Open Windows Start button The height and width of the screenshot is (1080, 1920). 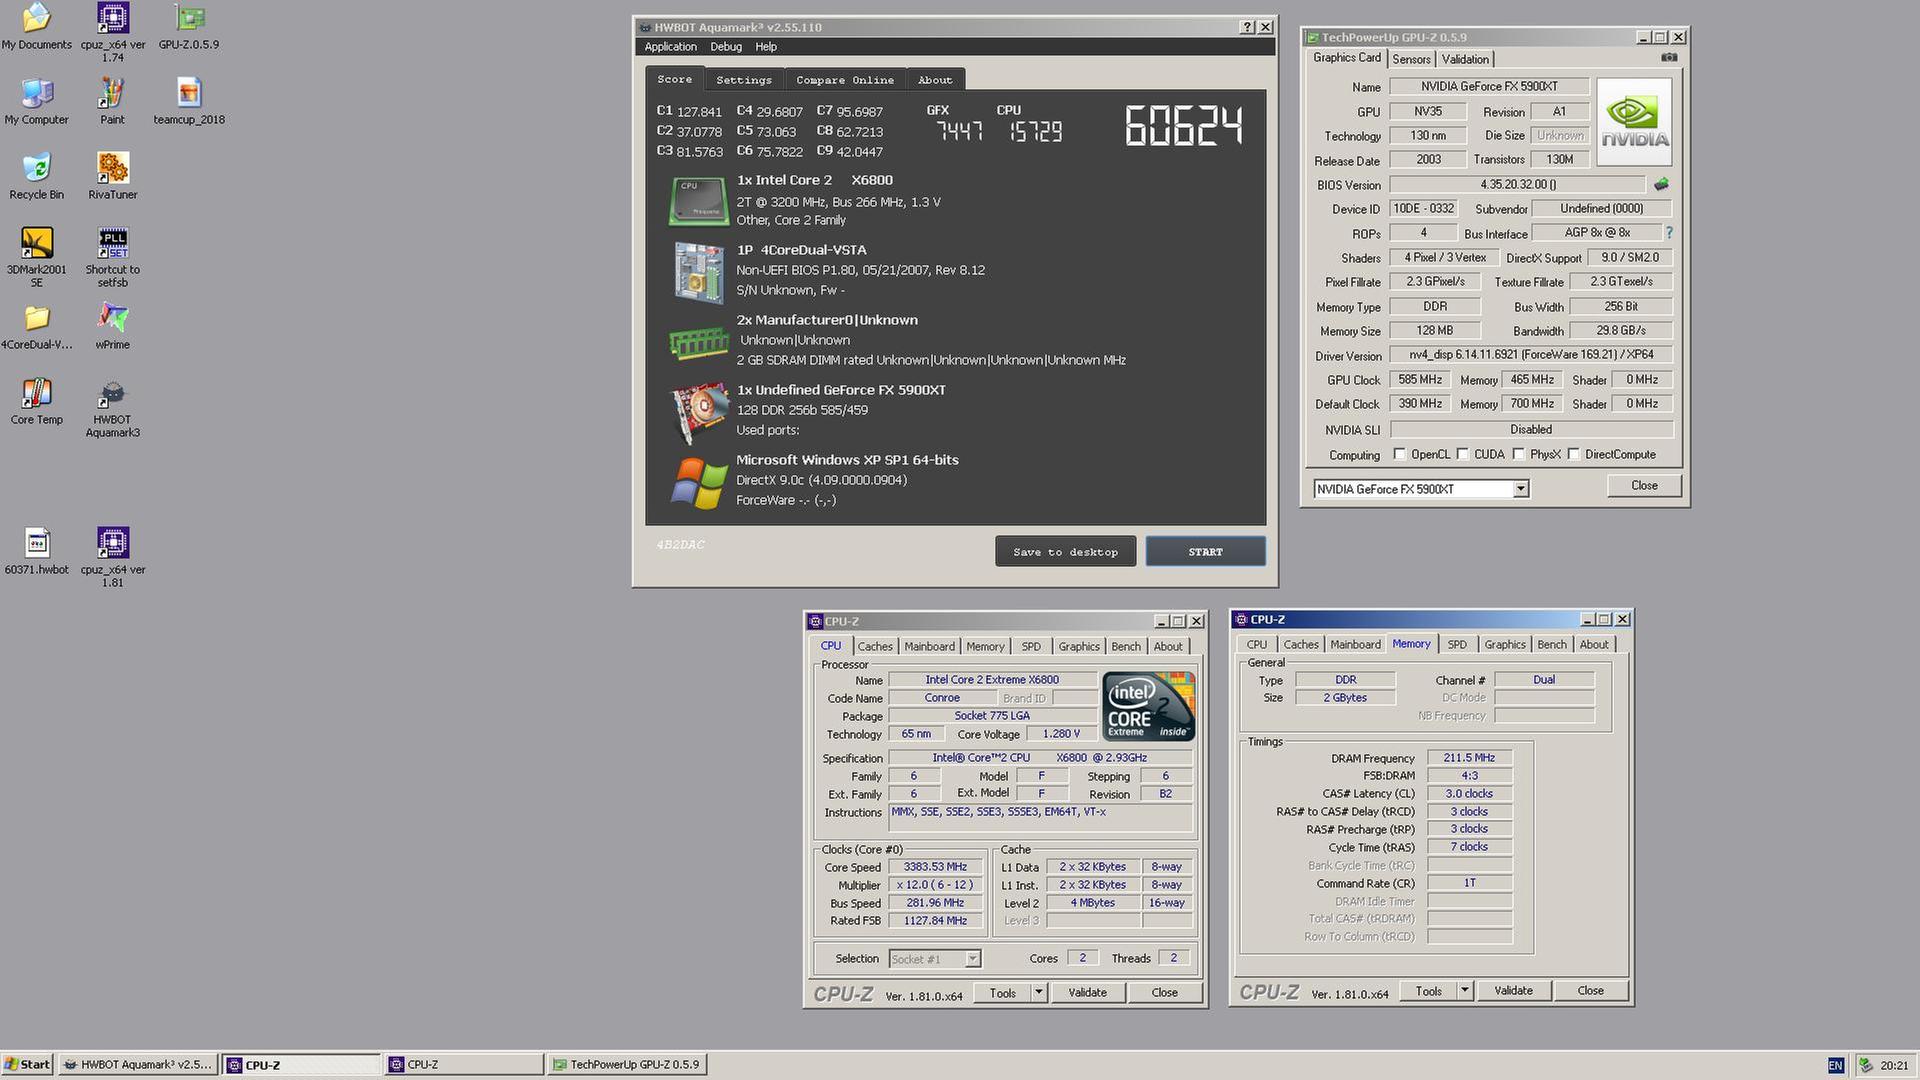(x=27, y=1065)
